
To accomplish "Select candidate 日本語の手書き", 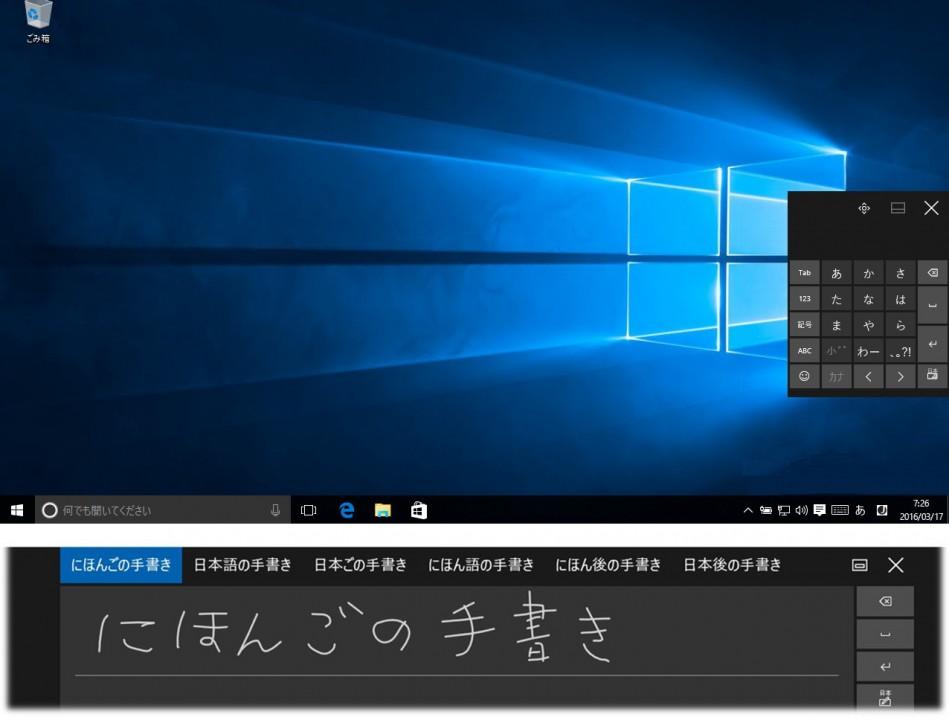I will tap(242, 565).
